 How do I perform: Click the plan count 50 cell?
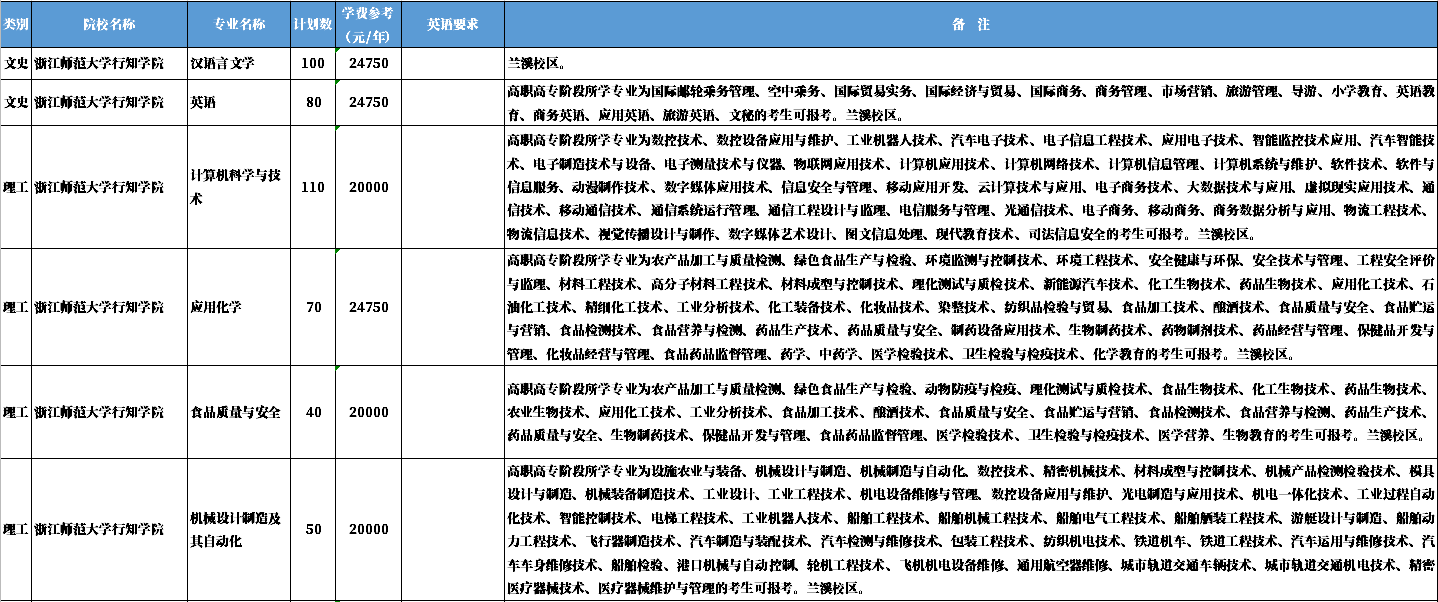click(x=313, y=529)
